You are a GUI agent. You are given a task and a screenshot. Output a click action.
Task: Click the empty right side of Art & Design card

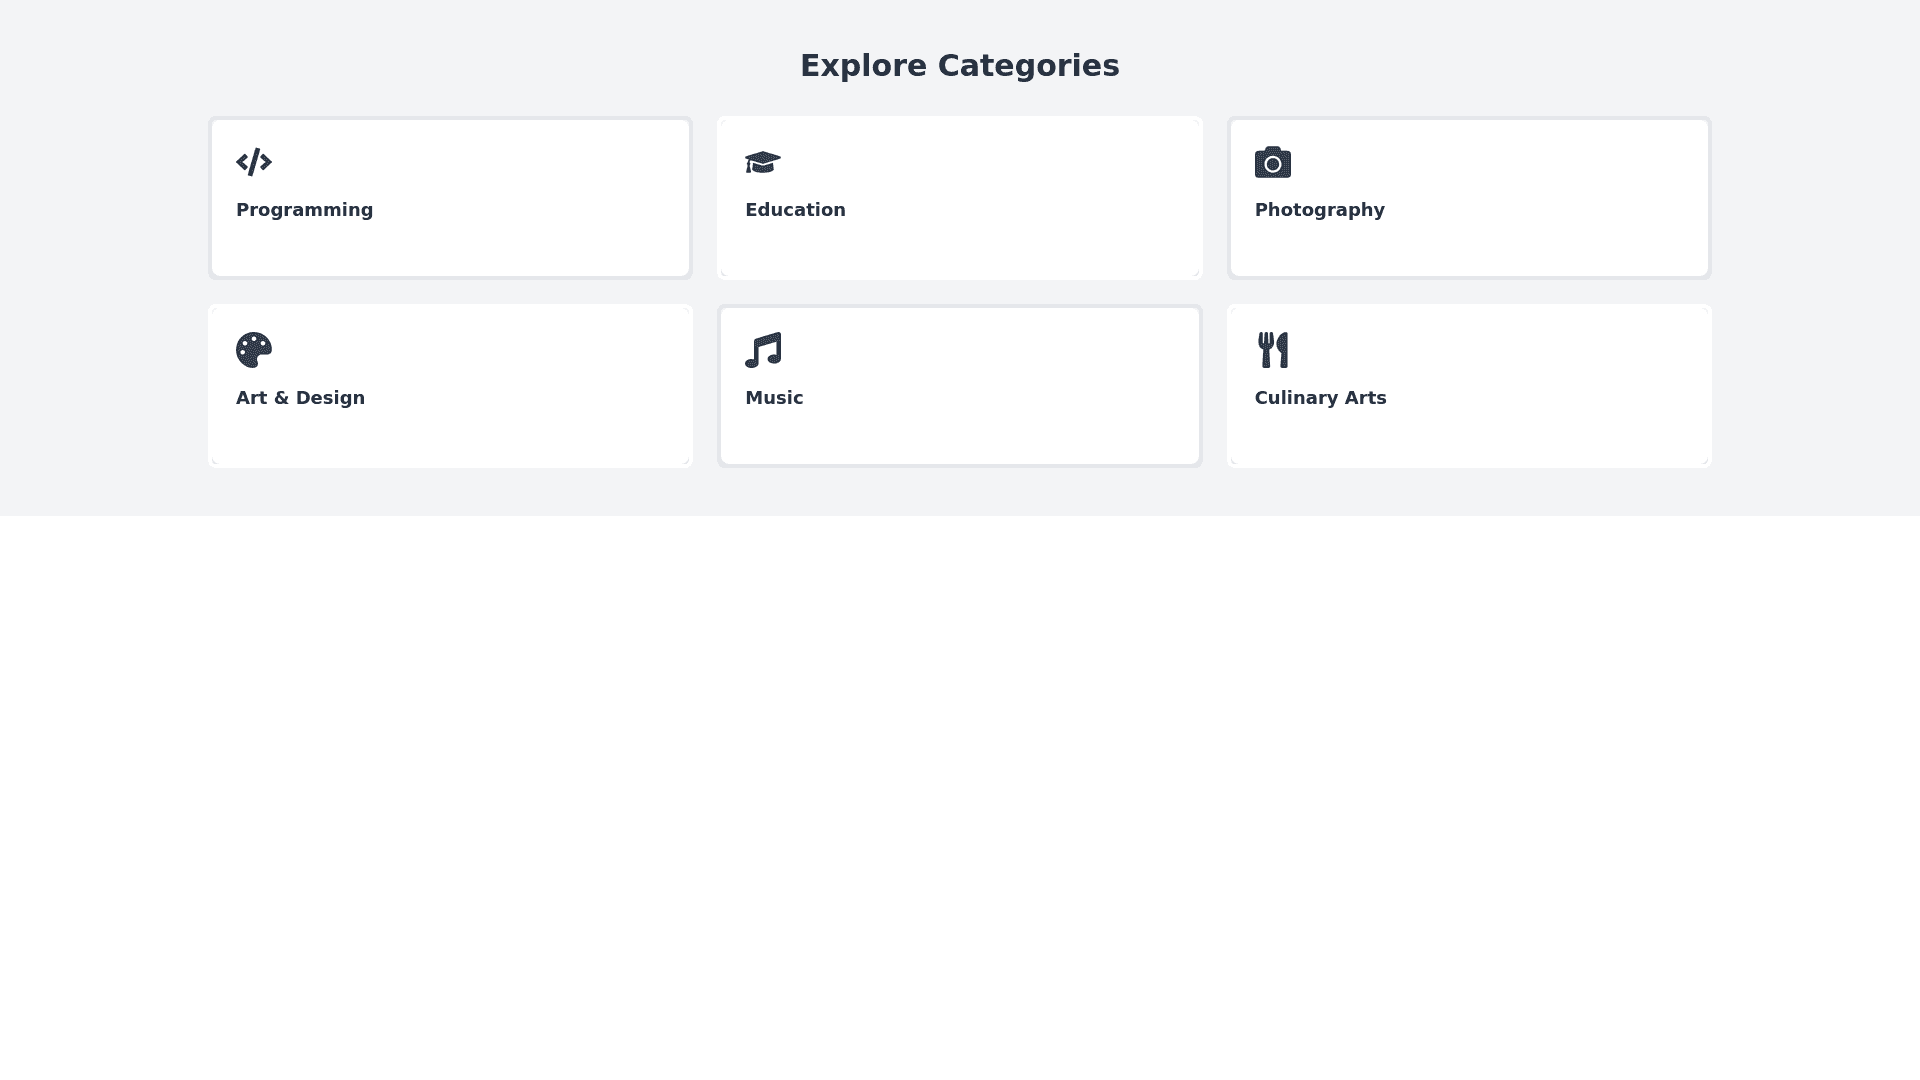pyautogui.click(x=560, y=386)
